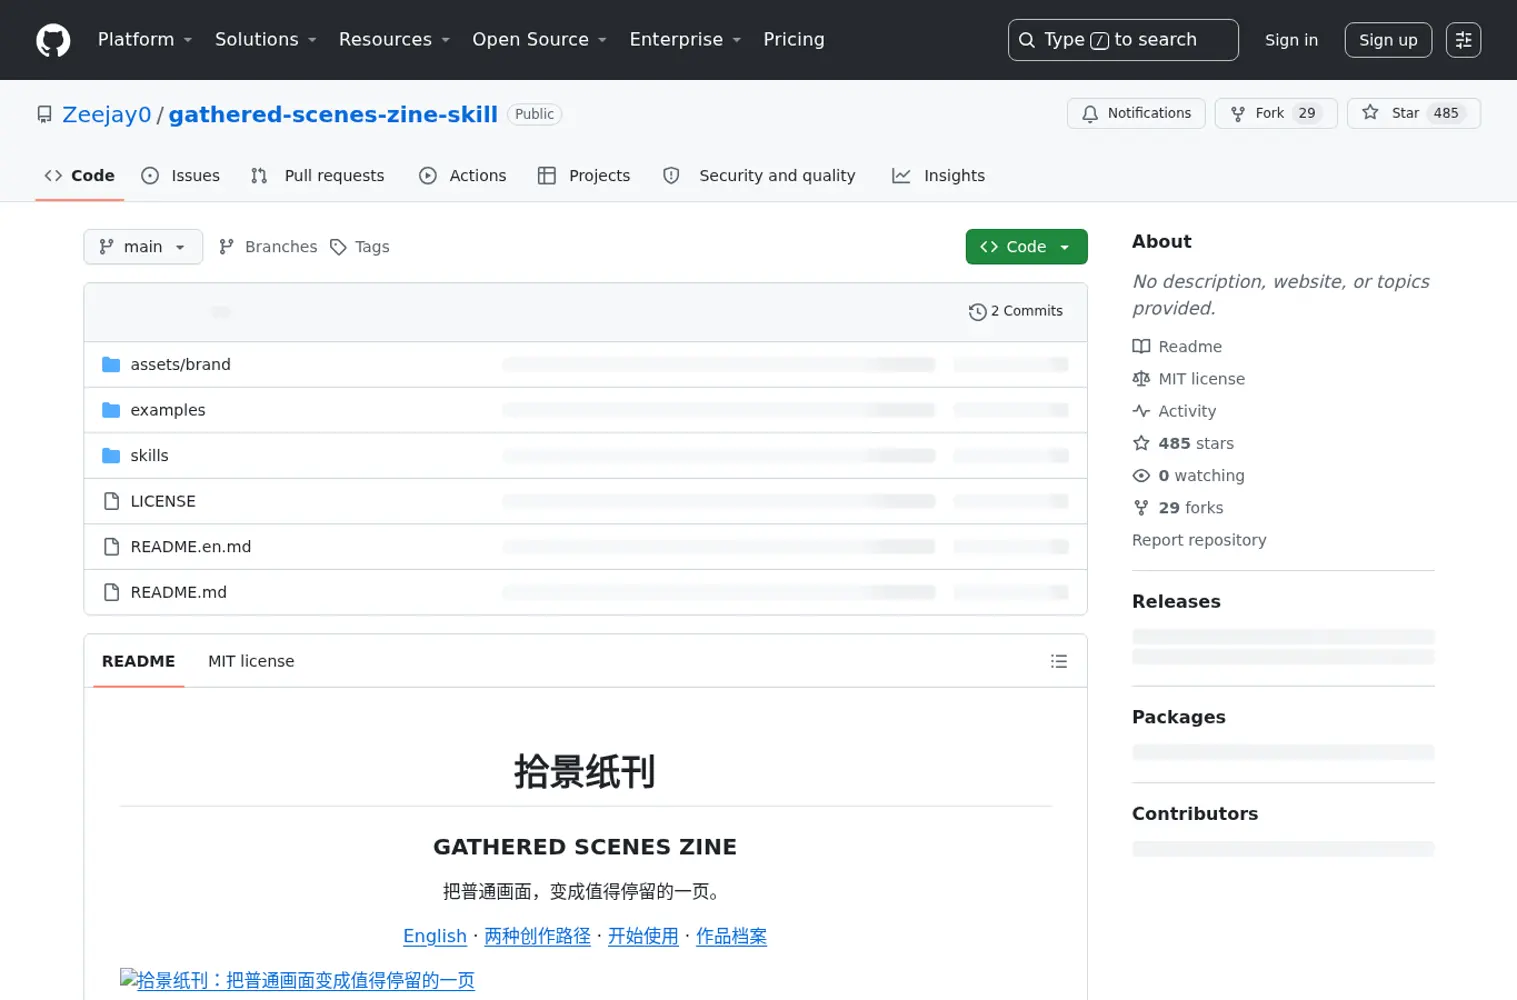Open the Zeejay0 owner profile link
The width and height of the screenshot is (1517, 1000).
tap(107, 114)
